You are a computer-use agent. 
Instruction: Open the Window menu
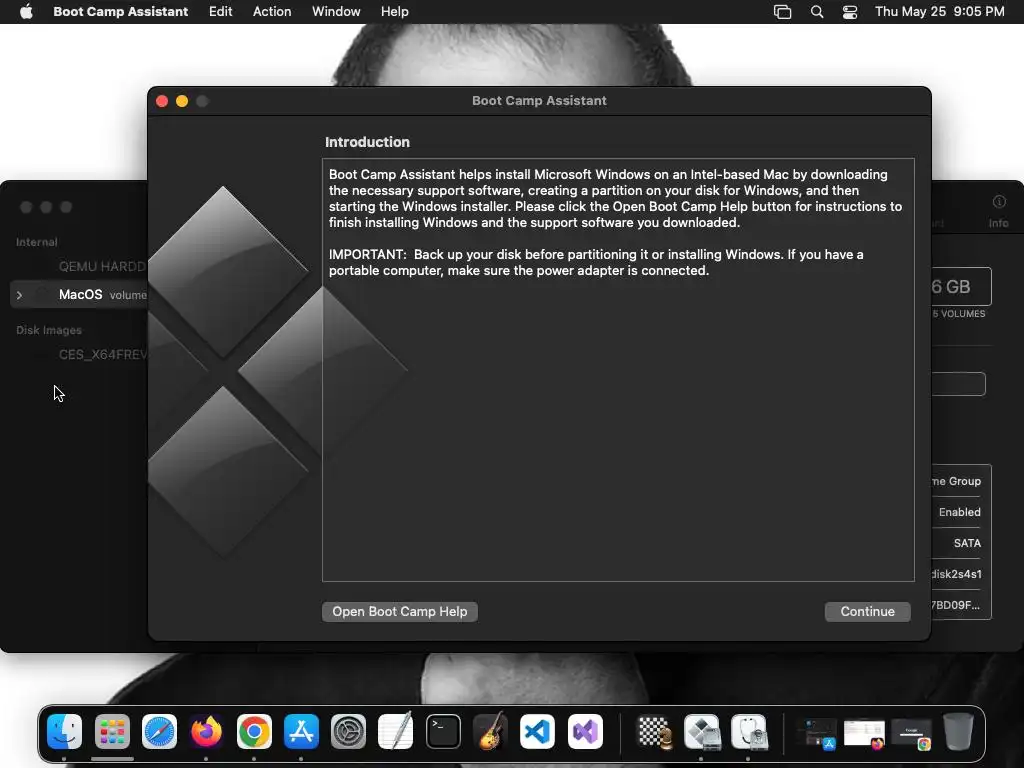[336, 12]
